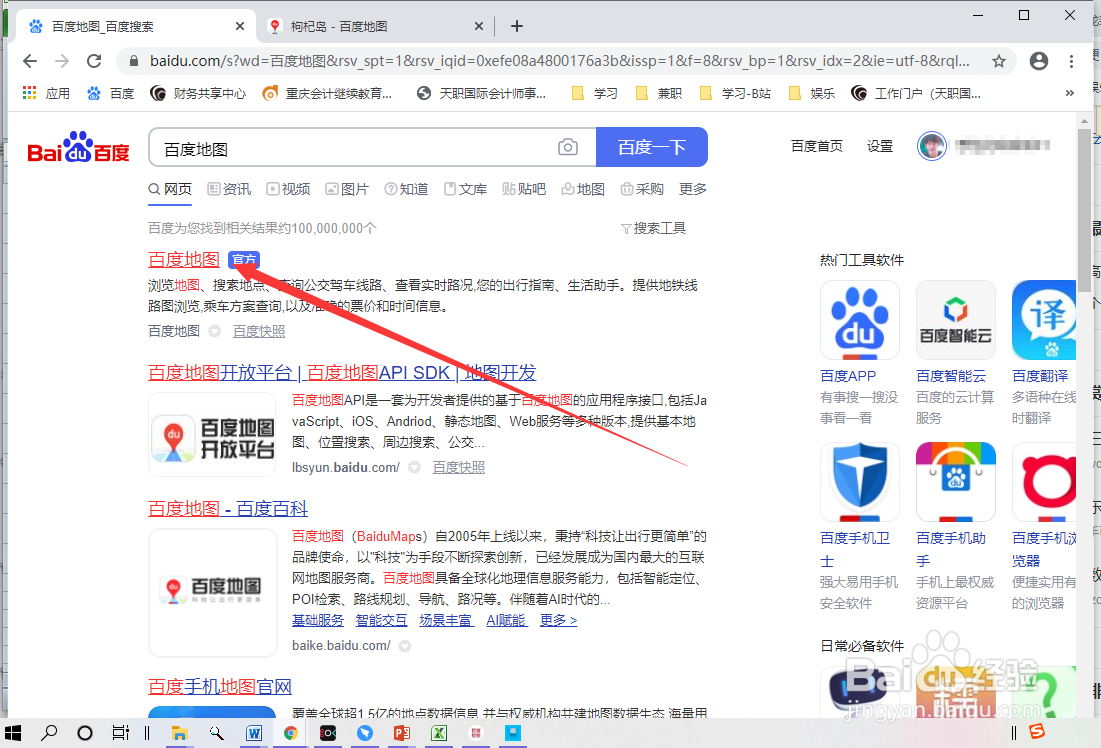Open the 百度 bookmark
The image size is (1101, 748).
tap(110, 93)
